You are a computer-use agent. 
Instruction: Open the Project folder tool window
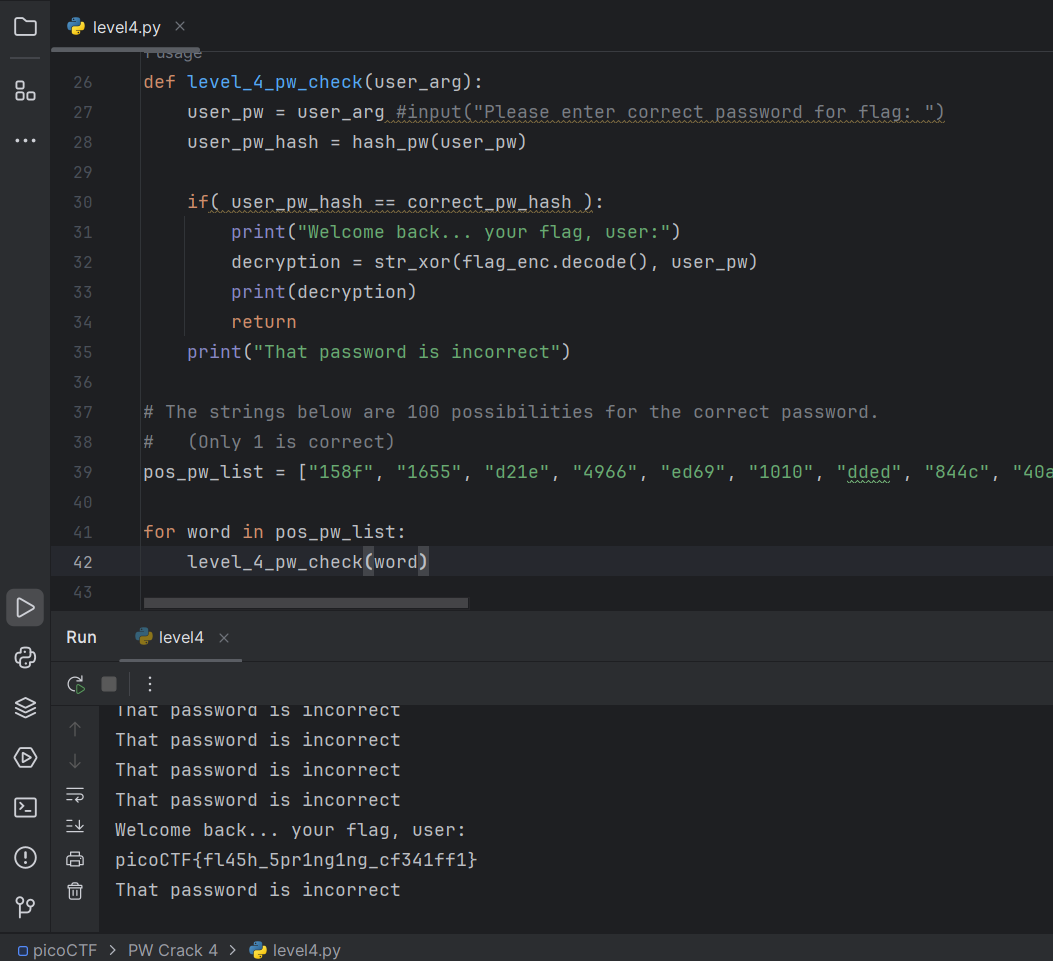point(25,27)
